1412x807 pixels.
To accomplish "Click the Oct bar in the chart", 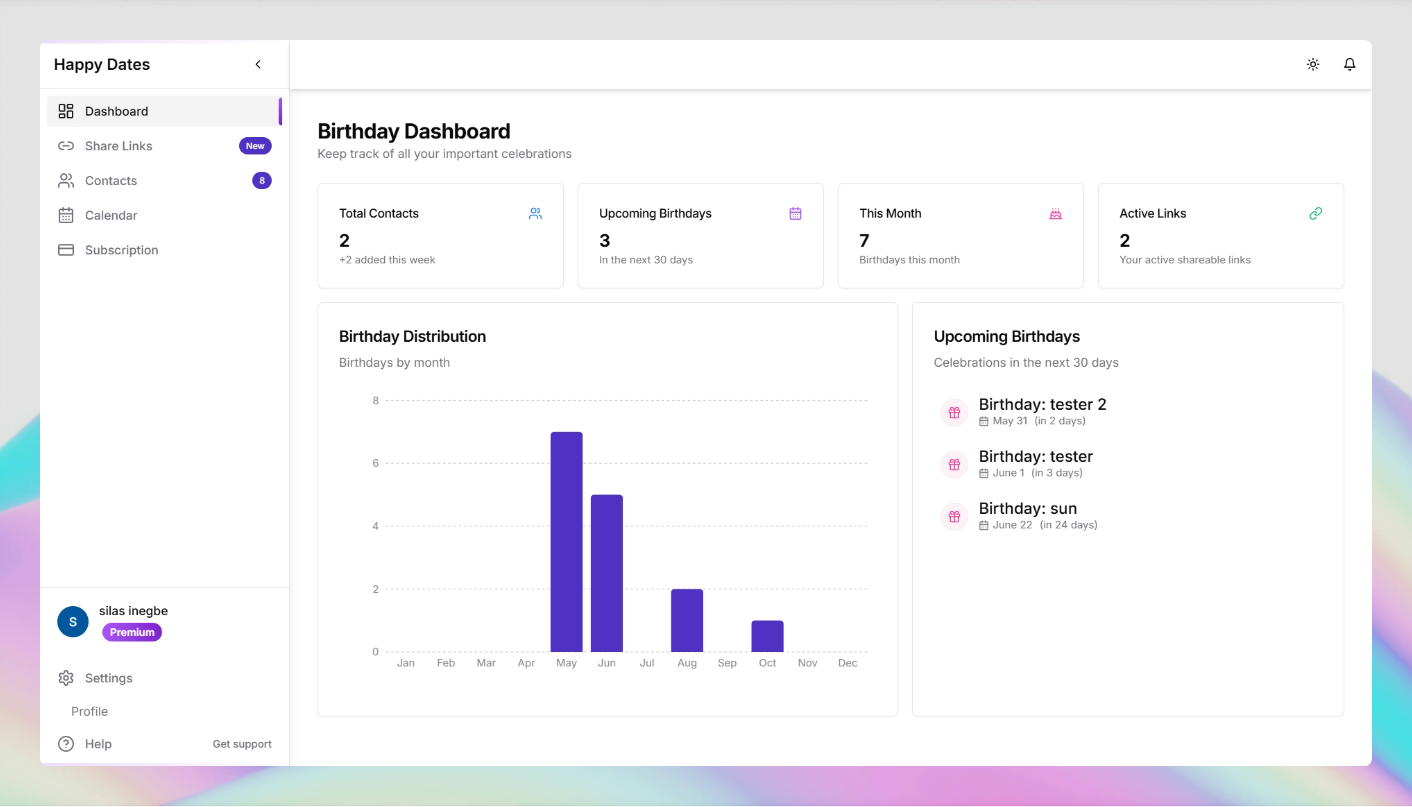I will point(767,636).
